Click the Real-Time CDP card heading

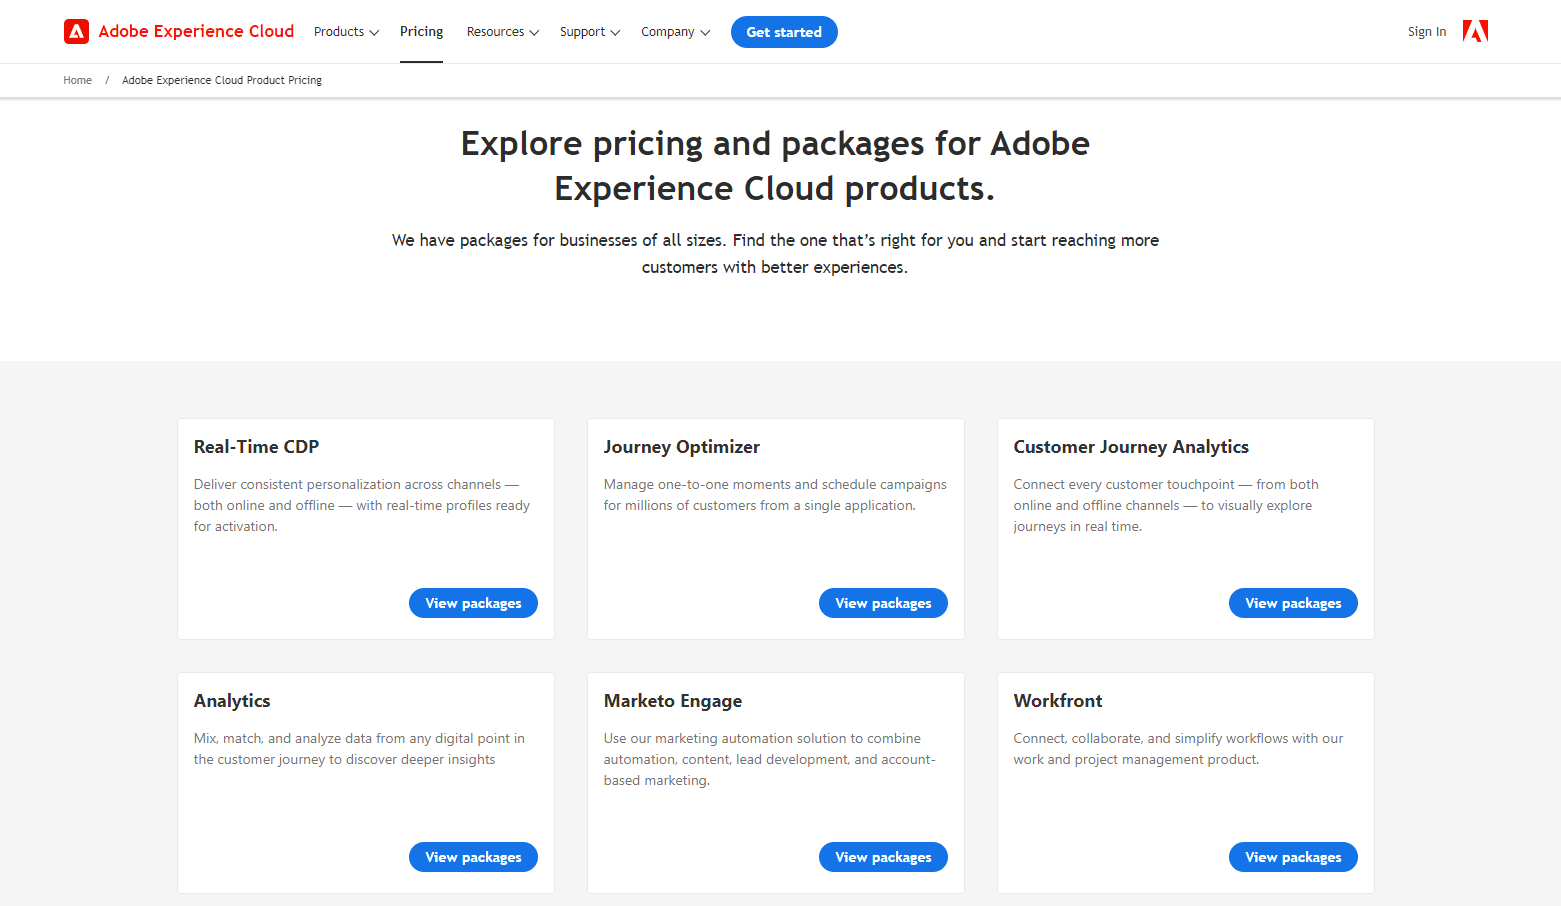coord(256,447)
